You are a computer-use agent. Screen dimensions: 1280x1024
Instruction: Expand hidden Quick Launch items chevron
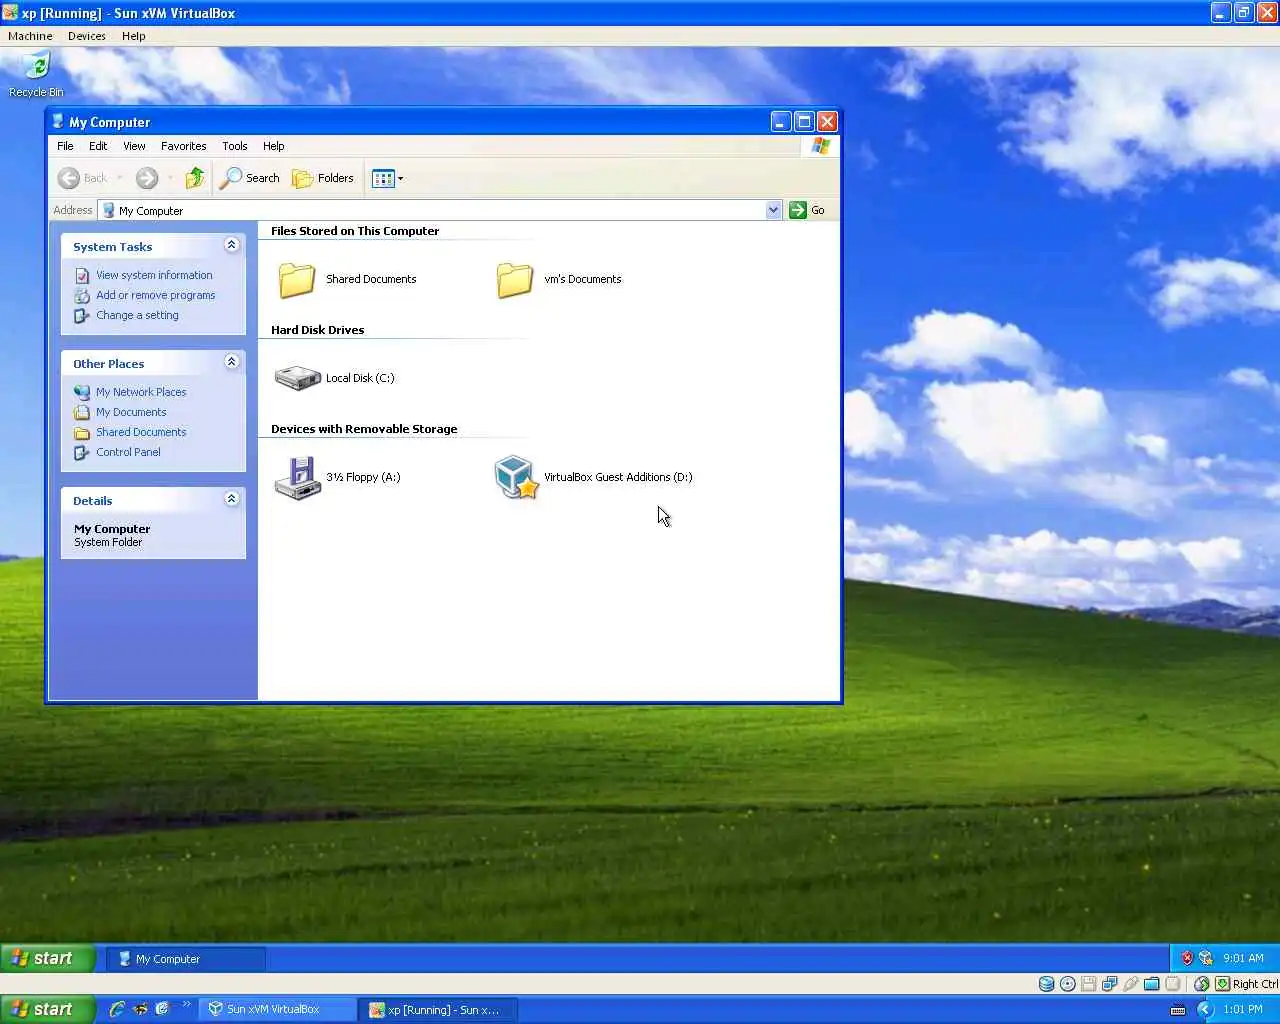[186, 1005]
